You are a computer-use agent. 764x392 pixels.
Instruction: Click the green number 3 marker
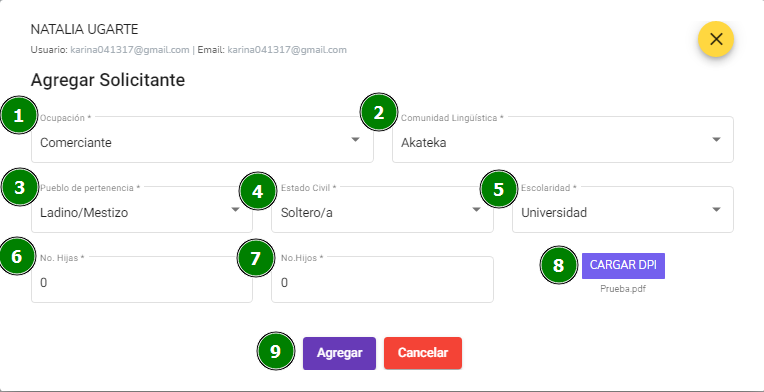[x=19, y=187]
